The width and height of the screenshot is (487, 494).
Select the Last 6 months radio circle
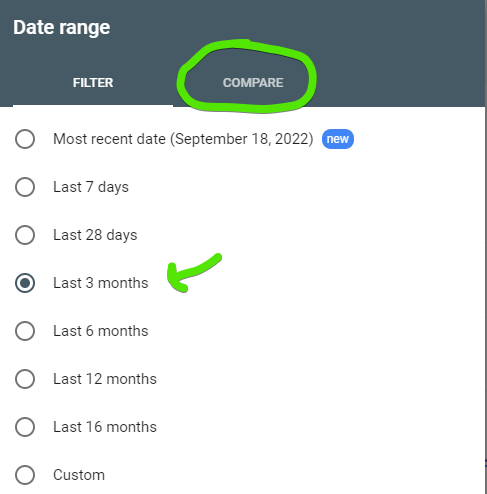25,331
